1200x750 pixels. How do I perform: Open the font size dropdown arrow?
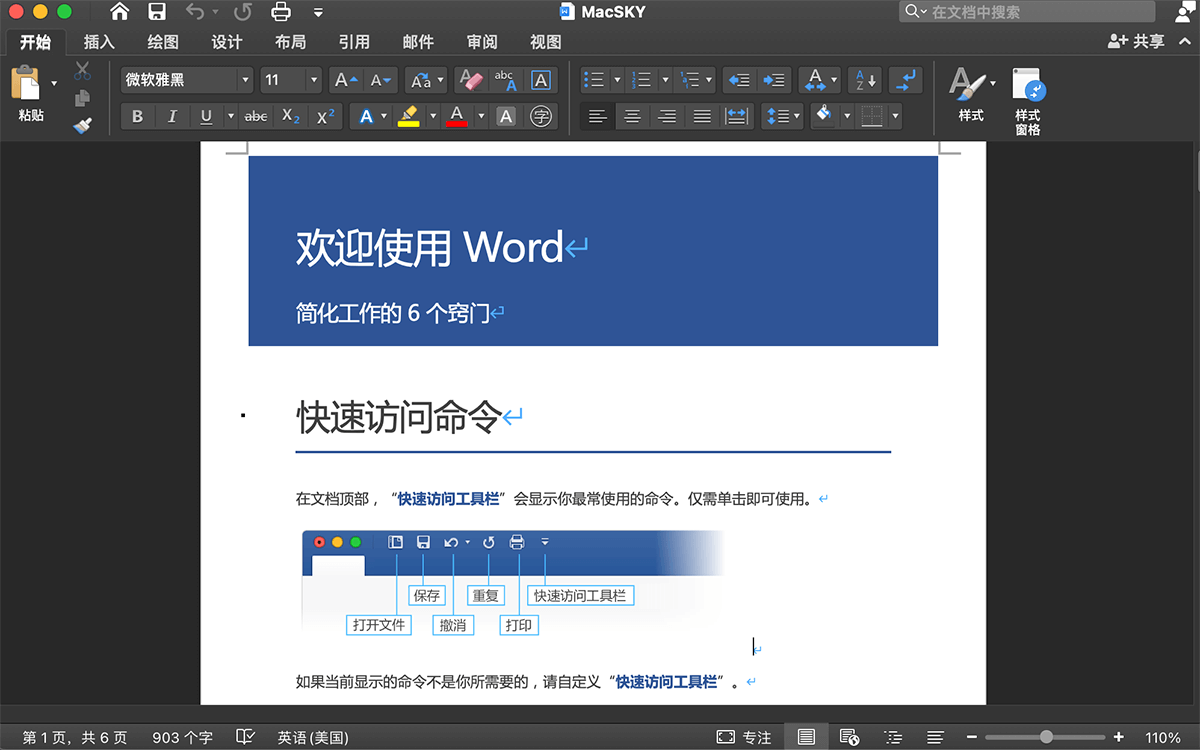click(314, 80)
